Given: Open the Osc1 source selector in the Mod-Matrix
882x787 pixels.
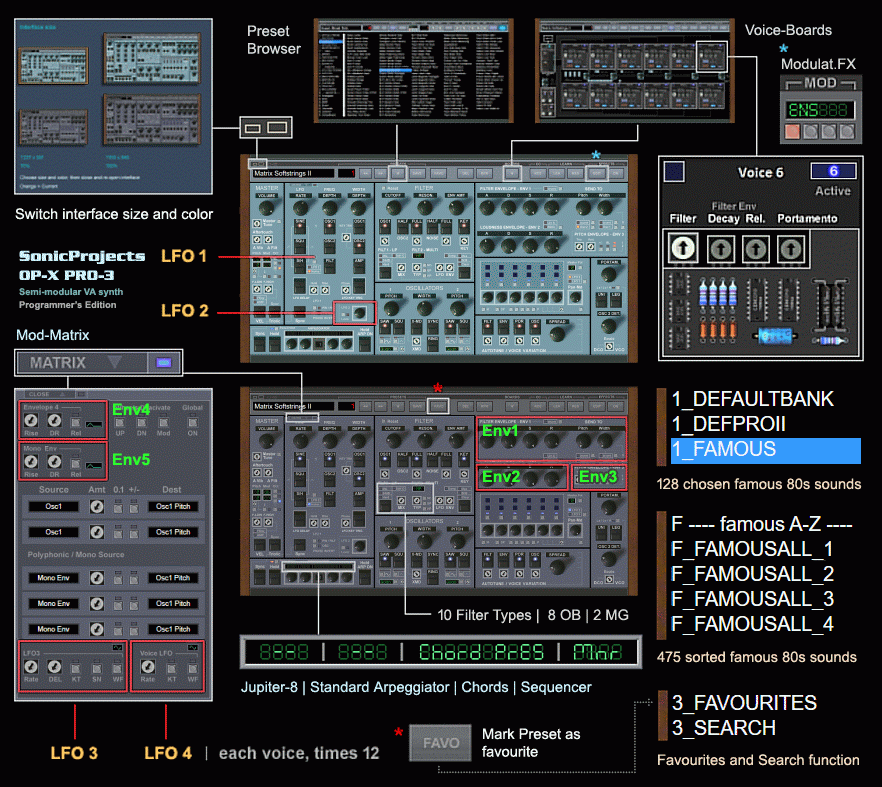Looking at the screenshot, I should click(56, 506).
